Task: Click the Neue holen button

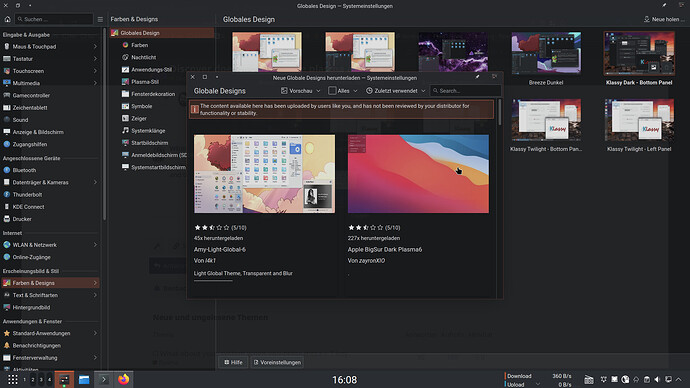Action: click(664, 19)
